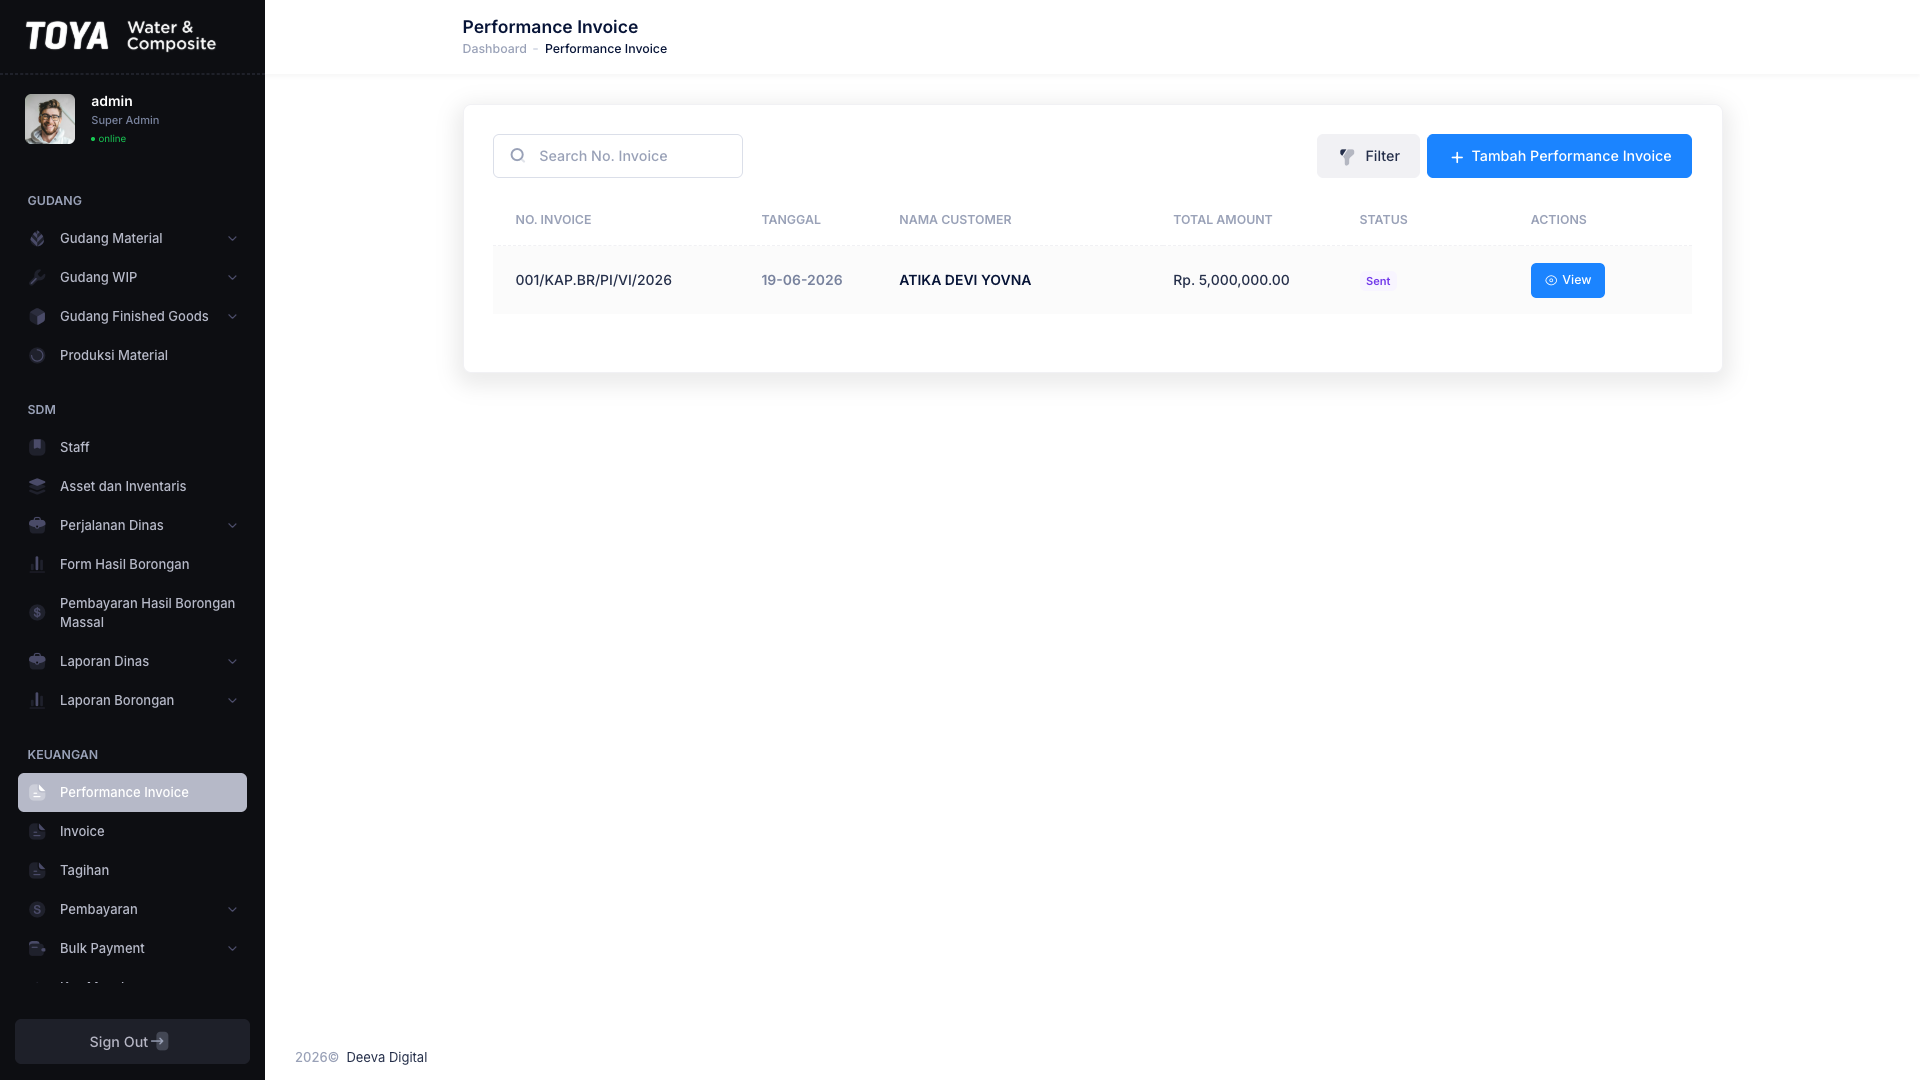Image resolution: width=1920 pixels, height=1080 pixels.
Task: Click the TOYA Water & Composite logo
Action: click(x=121, y=36)
